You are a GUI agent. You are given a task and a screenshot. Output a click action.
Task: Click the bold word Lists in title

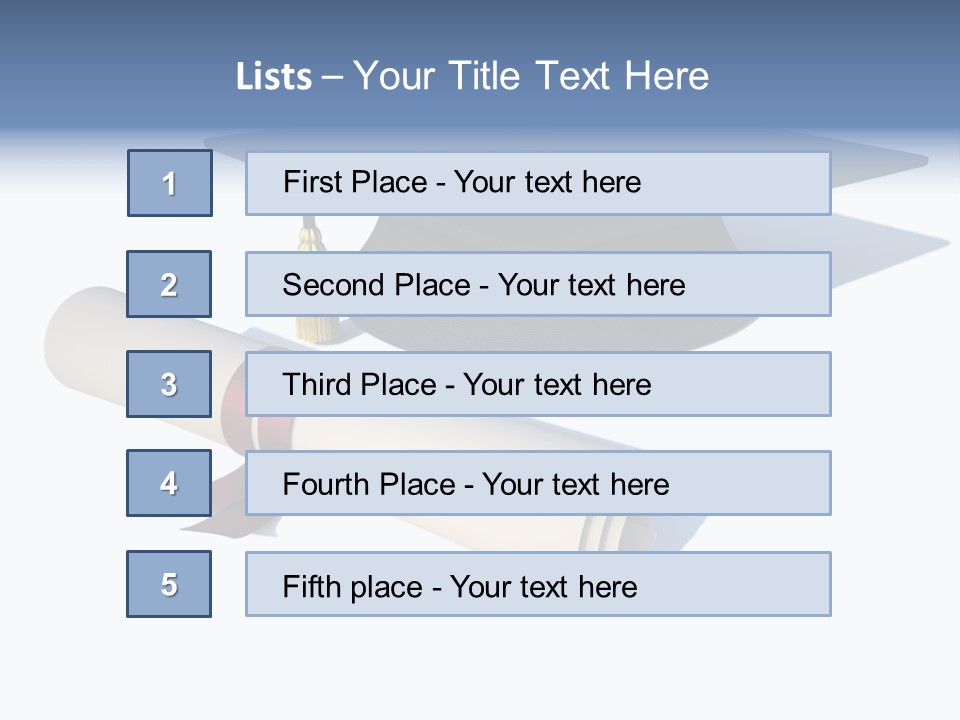click(274, 77)
